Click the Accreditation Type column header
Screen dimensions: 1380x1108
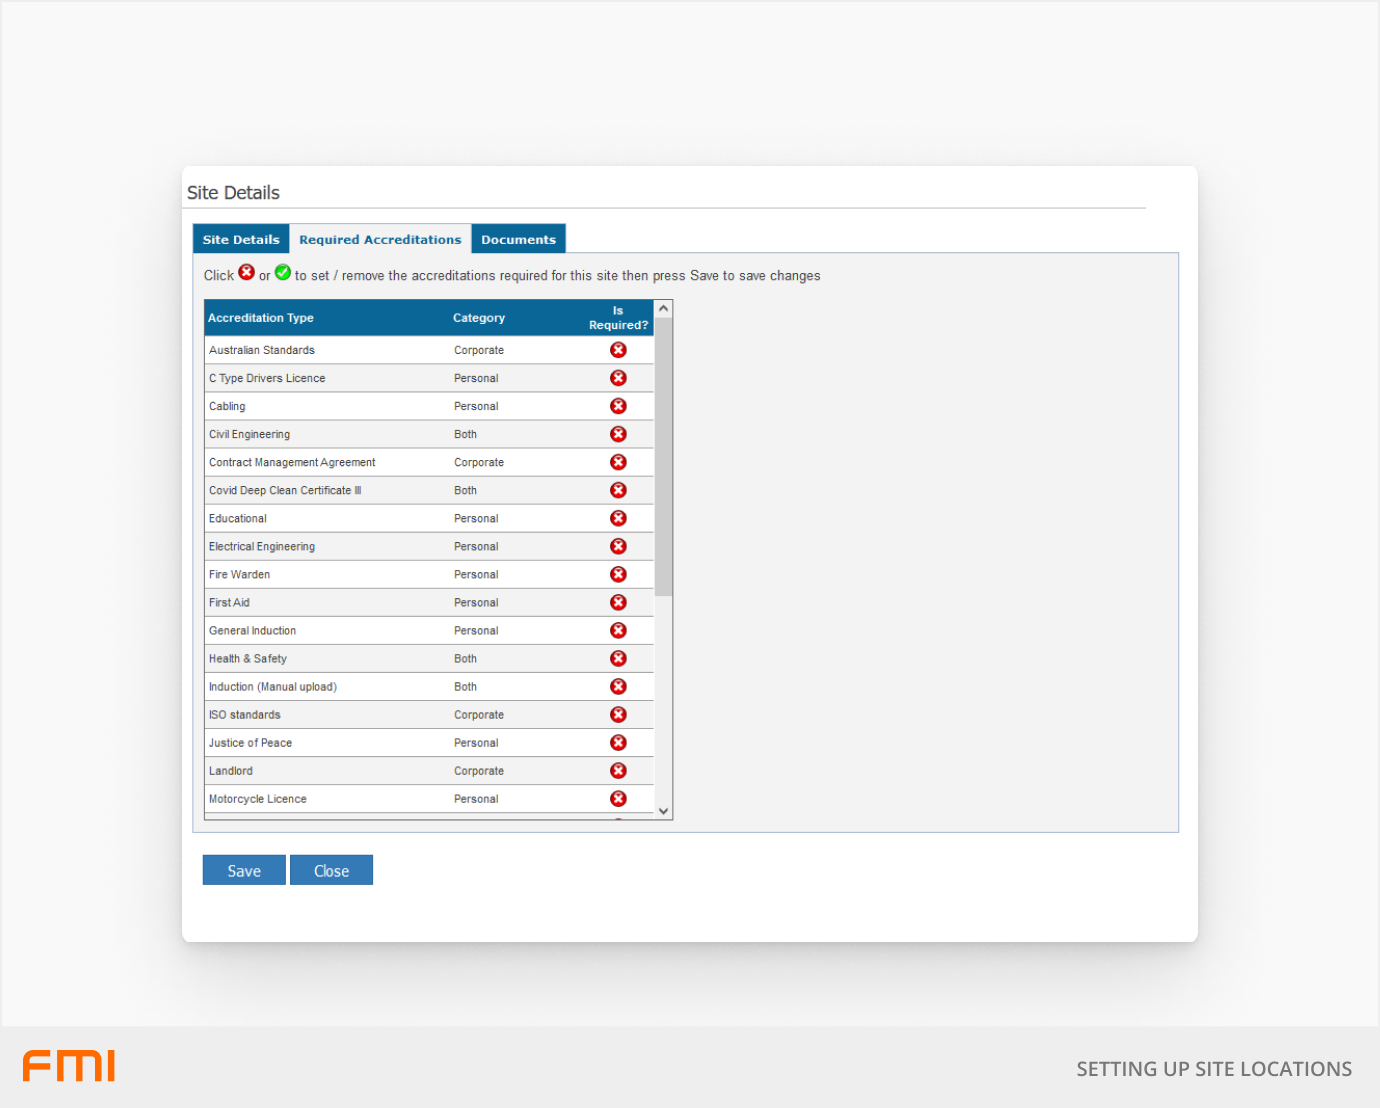point(261,318)
